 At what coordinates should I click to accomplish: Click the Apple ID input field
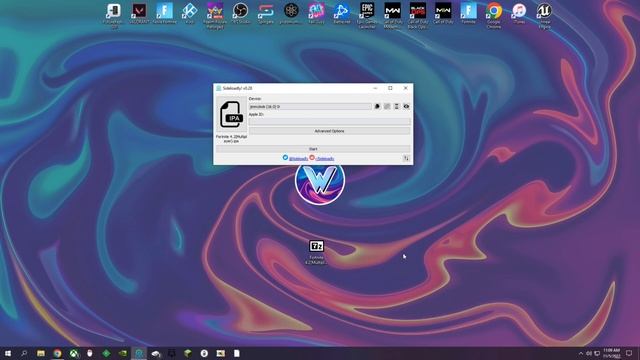tap(329, 122)
